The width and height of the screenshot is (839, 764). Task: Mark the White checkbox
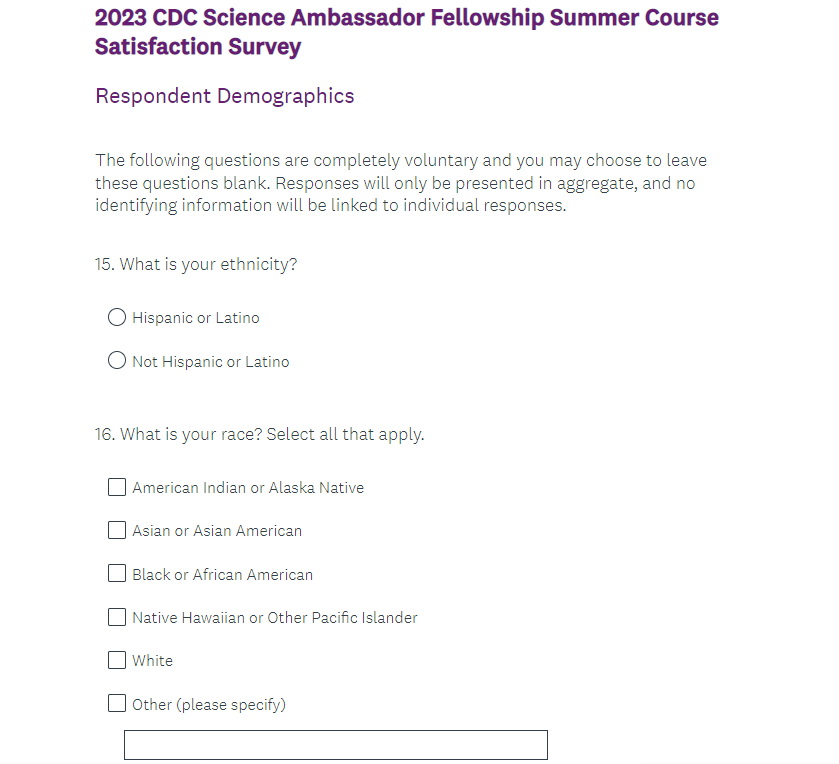(x=117, y=660)
